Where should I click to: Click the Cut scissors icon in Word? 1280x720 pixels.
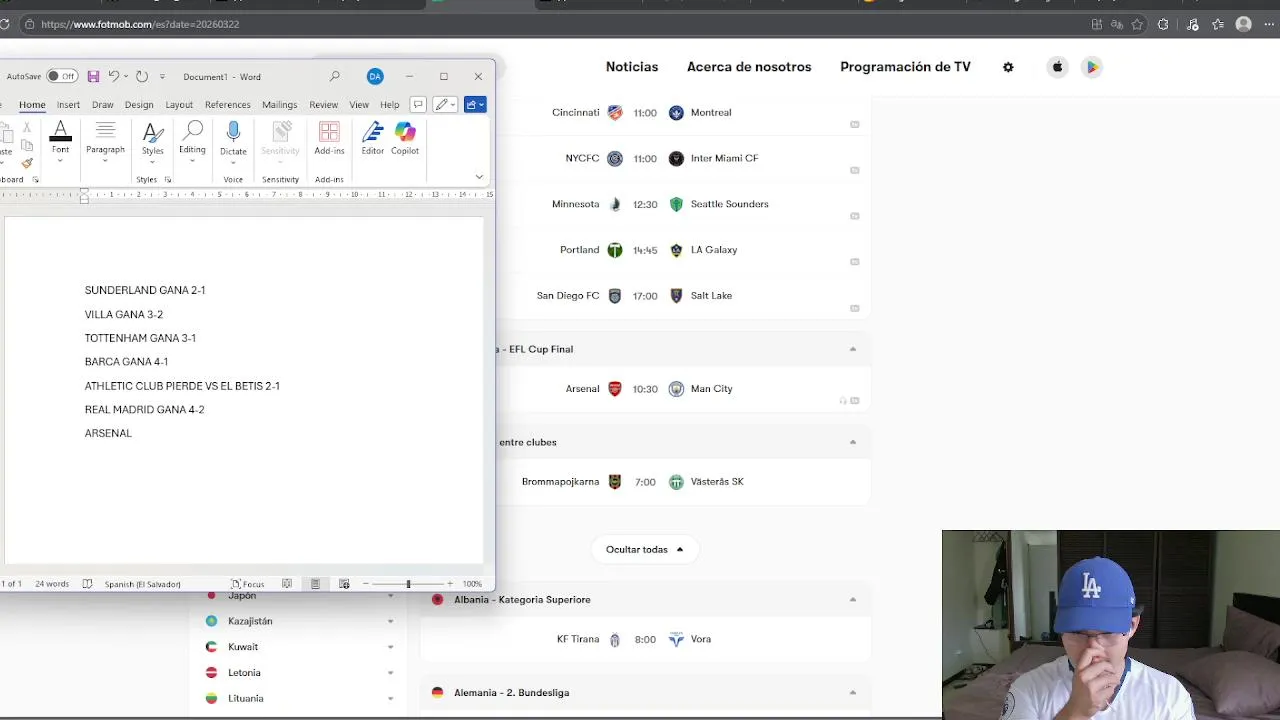[27, 128]
